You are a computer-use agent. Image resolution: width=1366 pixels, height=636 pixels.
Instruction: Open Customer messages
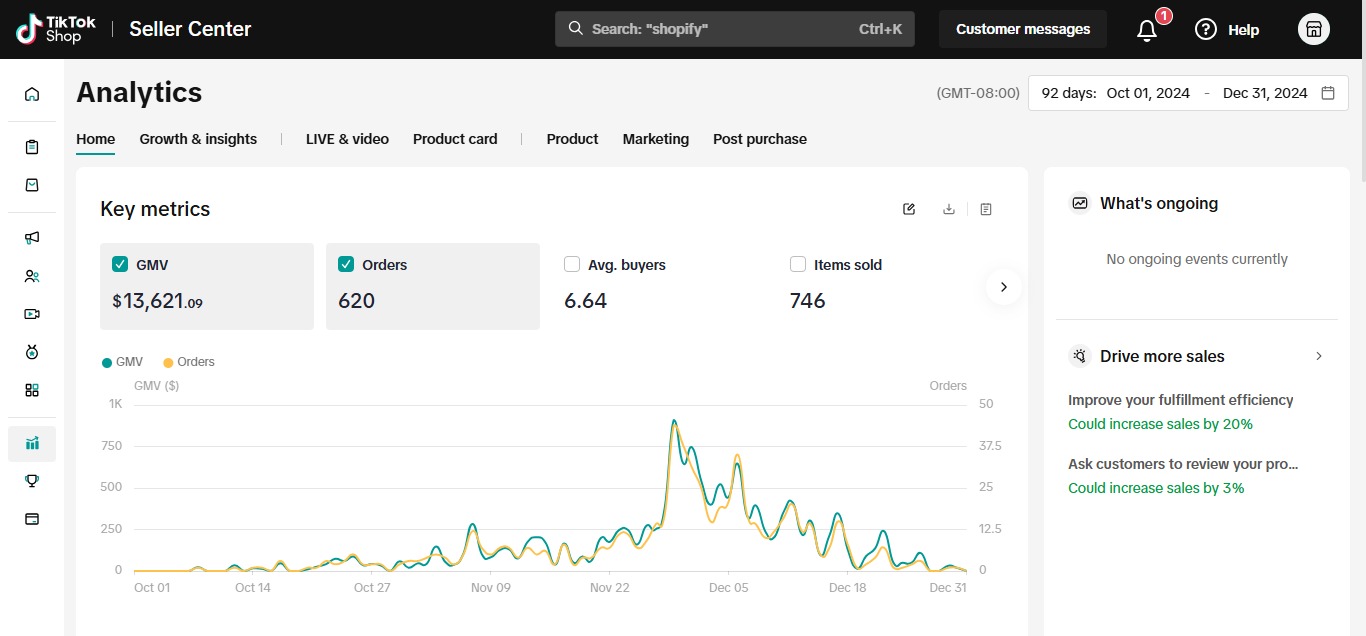pyautogui.click(x=1023, y=29)
